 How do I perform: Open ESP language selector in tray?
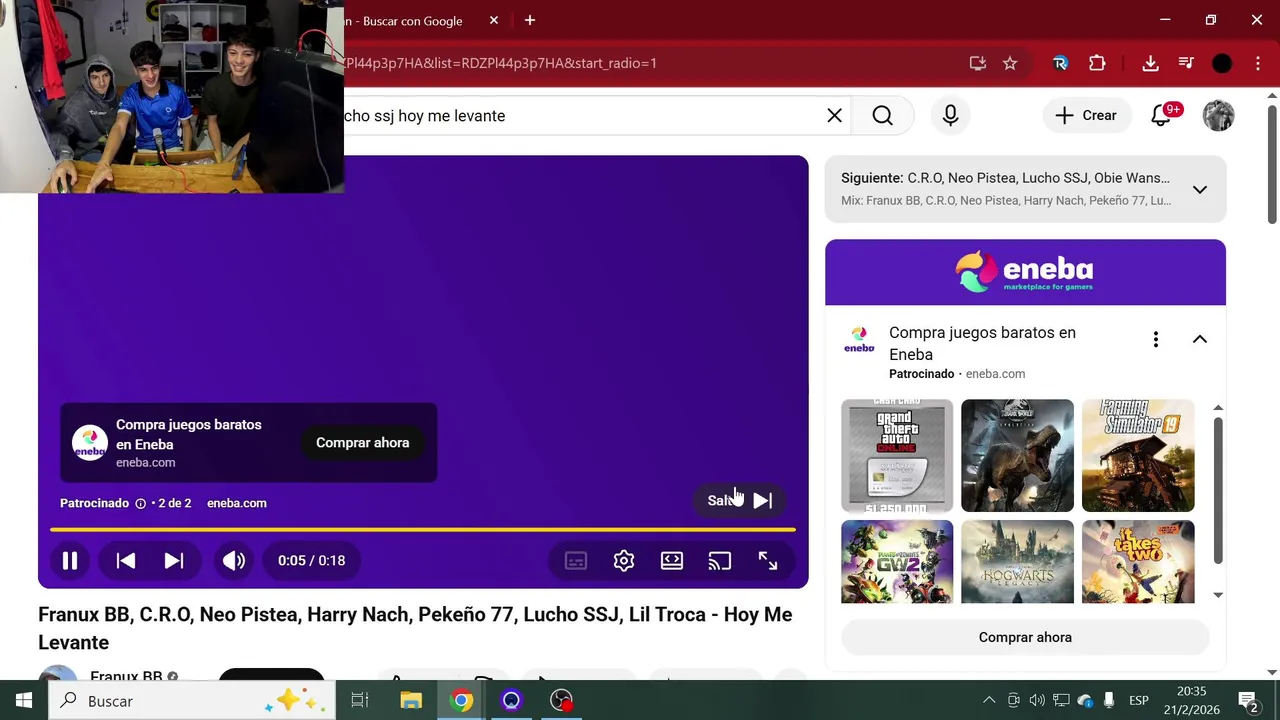click(x=1138, y=700)
